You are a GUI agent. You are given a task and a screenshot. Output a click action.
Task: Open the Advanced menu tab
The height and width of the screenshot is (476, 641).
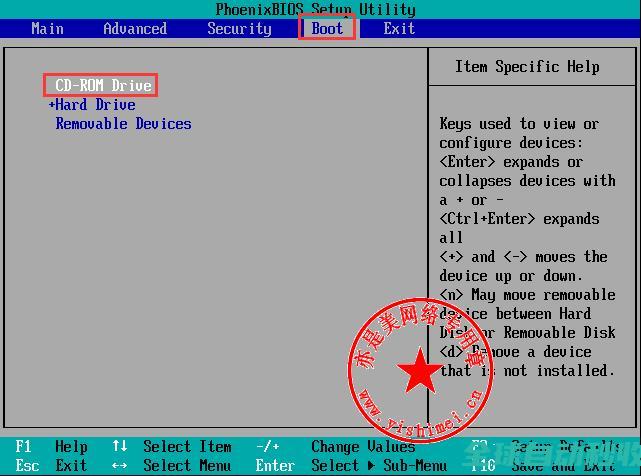click(x=135, y=28)
